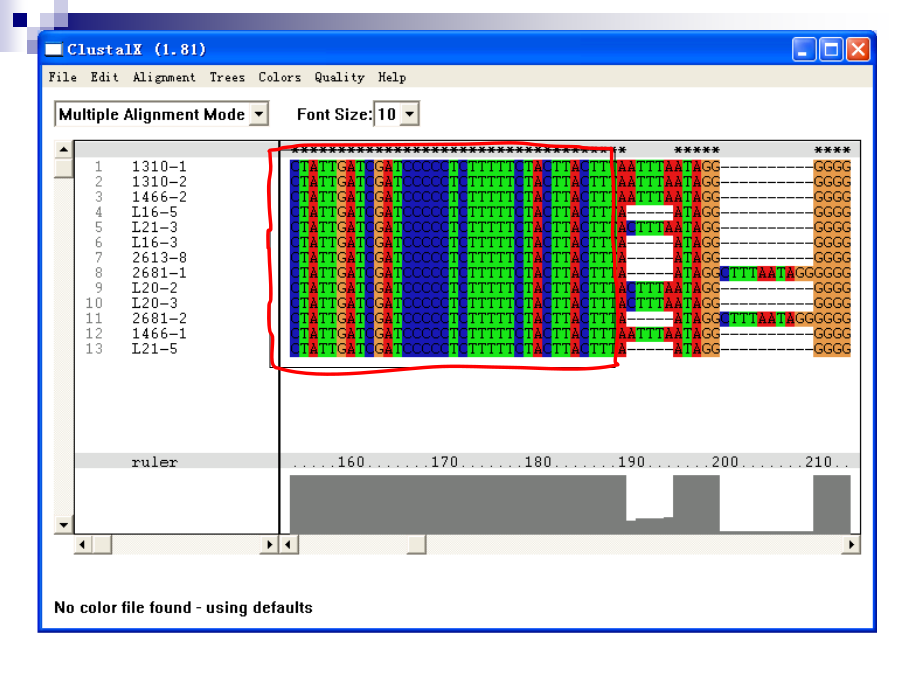The height and width of the screenshot is (675, 900).
Task: Click the Font Size value field showing 10
Action: (x=387, y=114)
